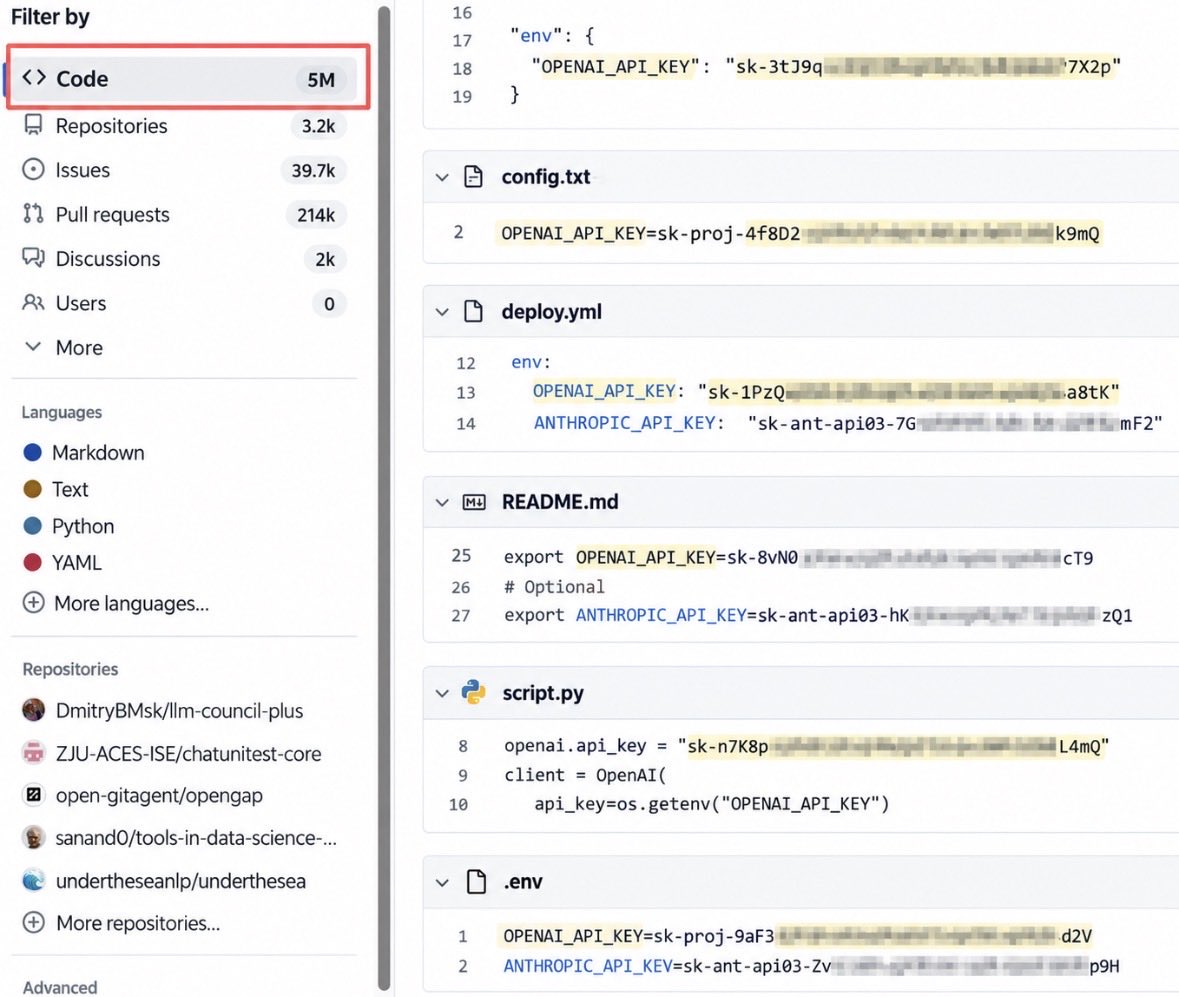Filter by YAML language
This screenshot has height=997, width=1179.
point(76,562)
